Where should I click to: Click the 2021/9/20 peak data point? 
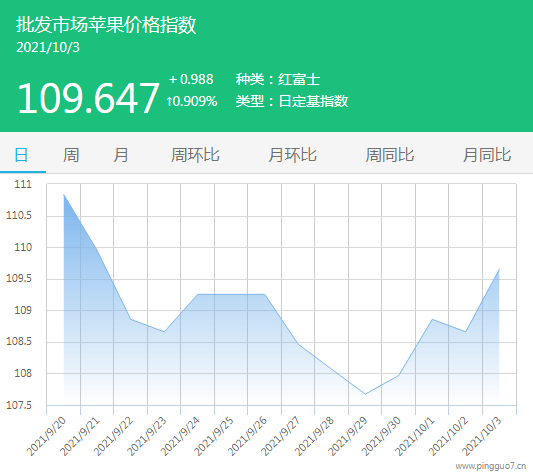point(64,194)
